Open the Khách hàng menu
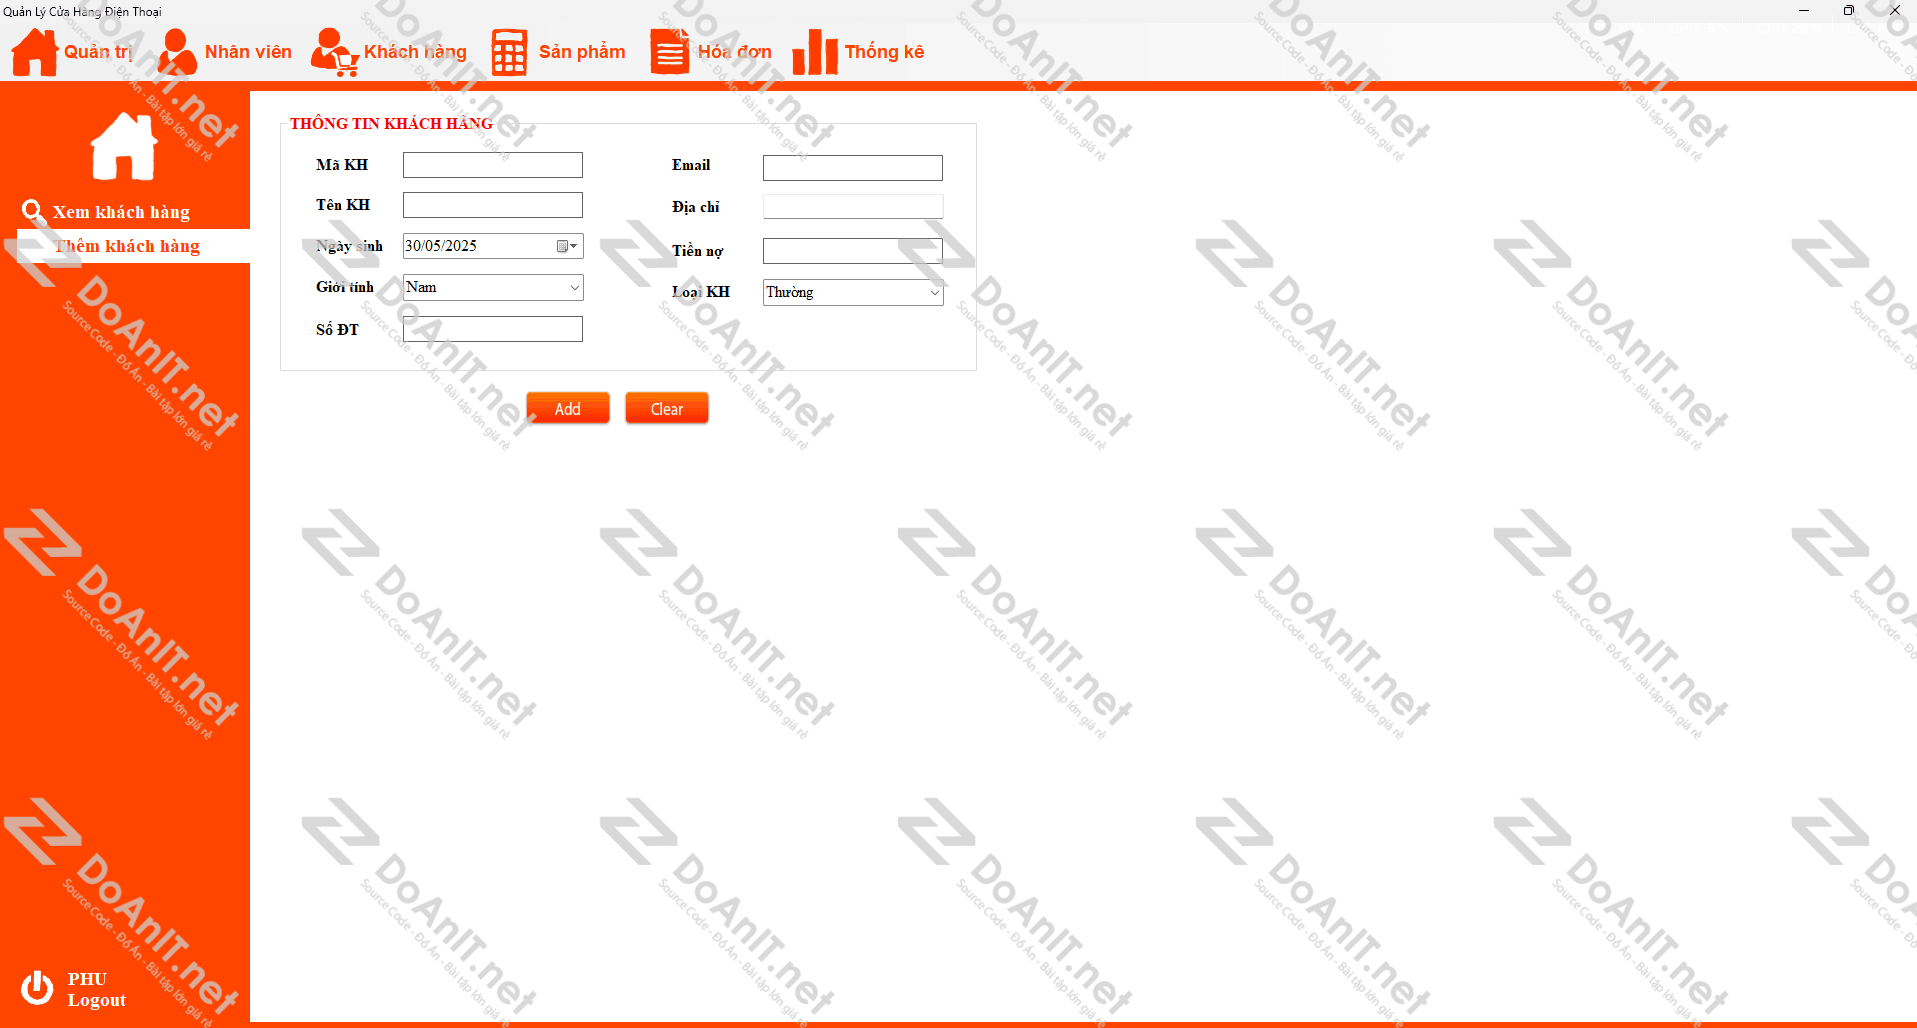Viewport: 1917px width, 1028px height. click(x=415, y=52)
